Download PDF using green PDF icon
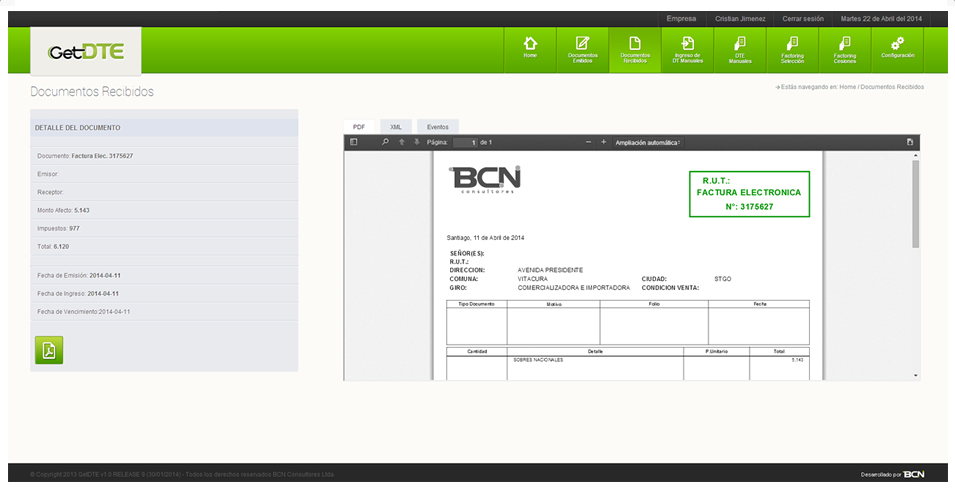955x493 pixels. (x=49, y=350)
